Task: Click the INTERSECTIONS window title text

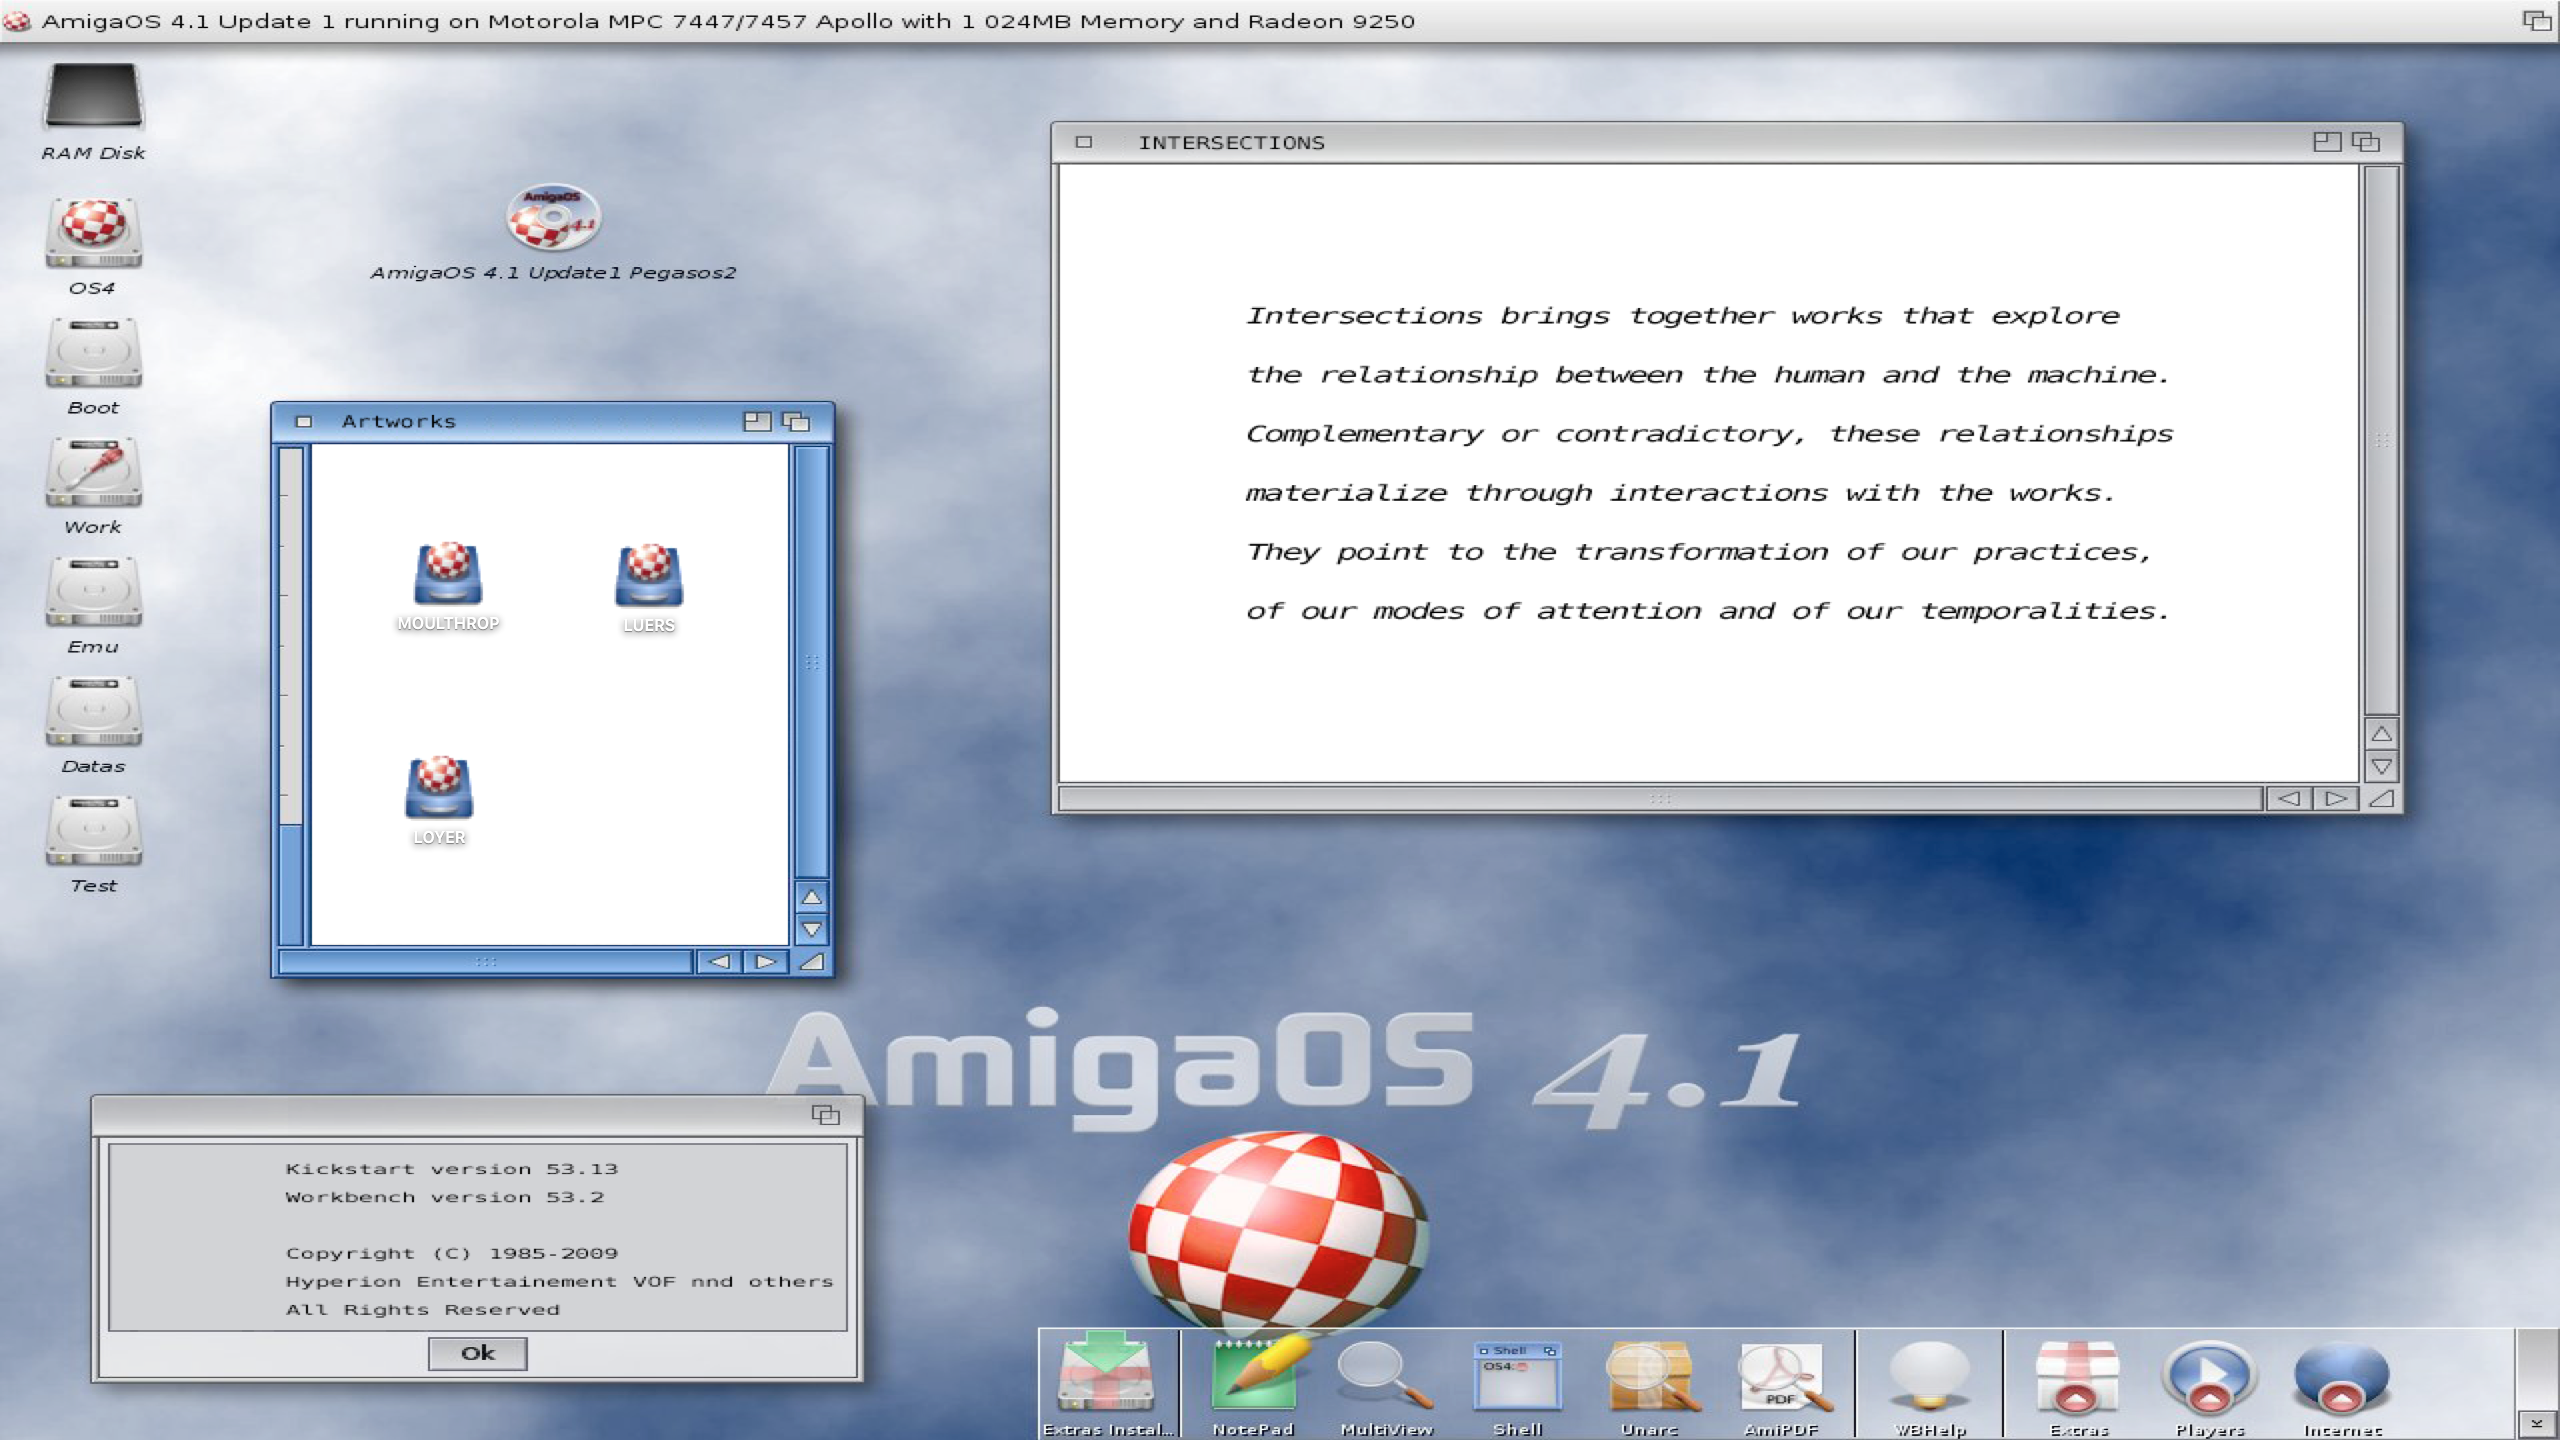Action: (x=1231, y=143)
